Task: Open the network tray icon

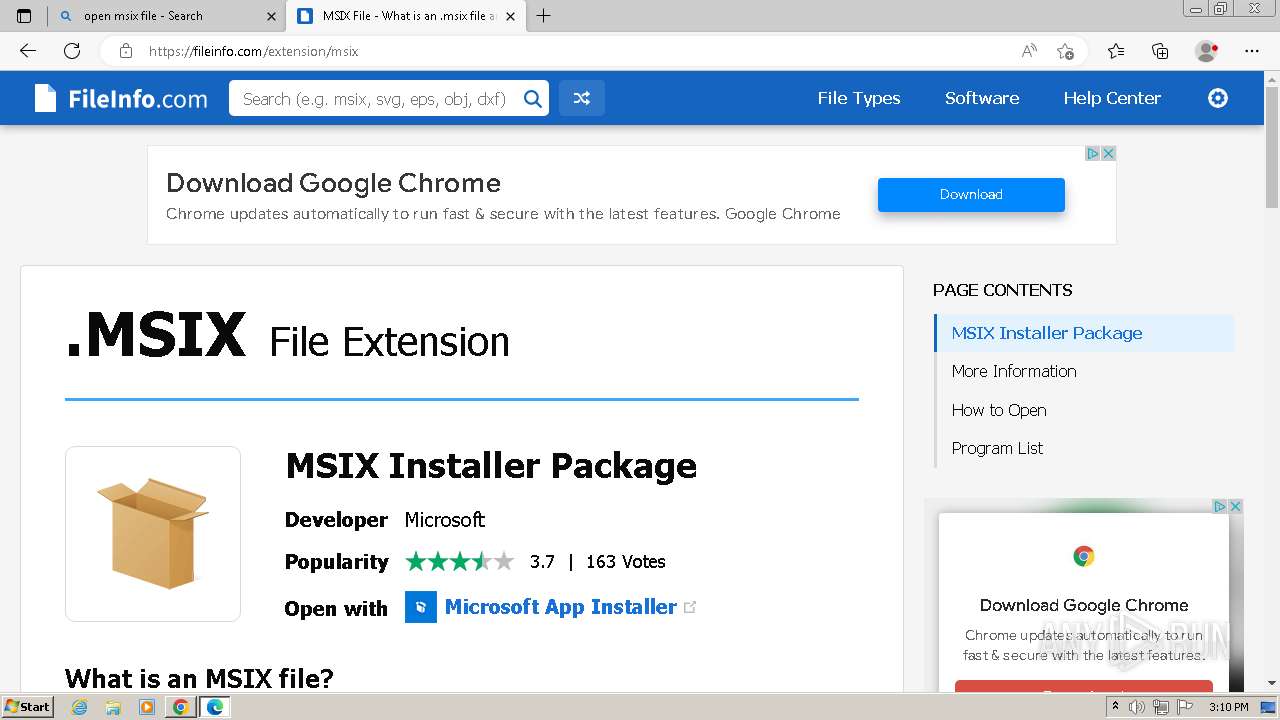Action: coord(1160,707)
